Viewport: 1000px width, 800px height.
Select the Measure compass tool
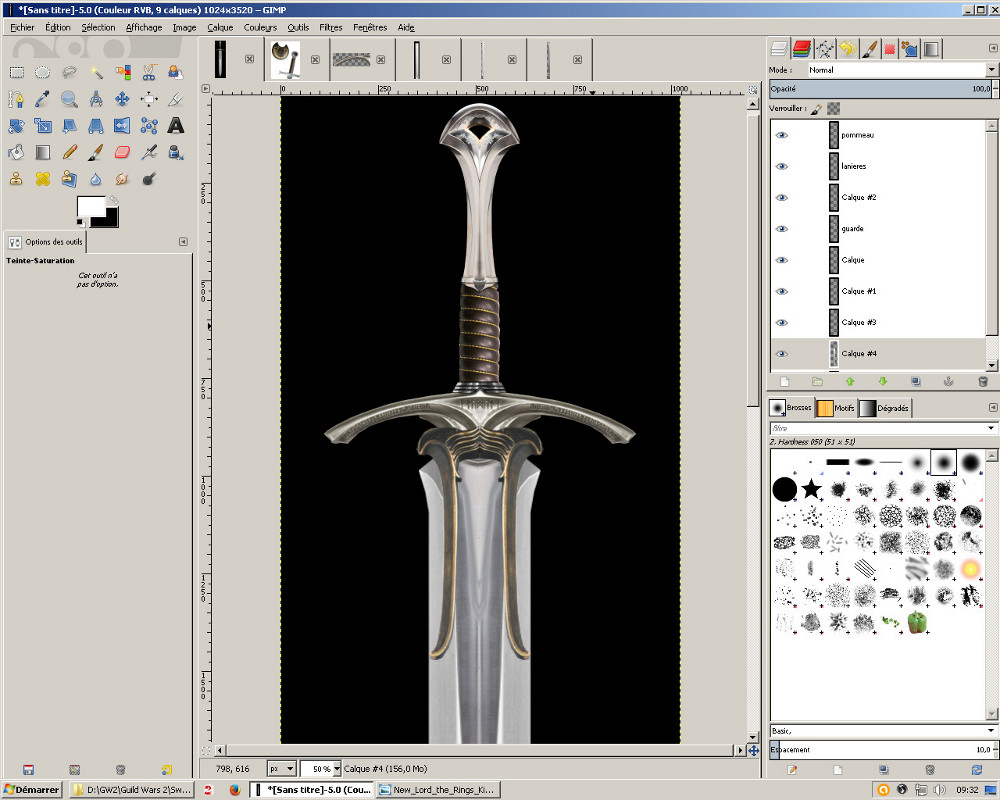pyautogui.click(x=96, y=99)
